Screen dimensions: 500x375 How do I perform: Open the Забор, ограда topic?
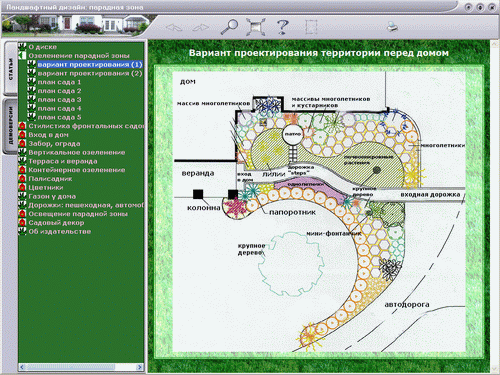coord(54,144)
